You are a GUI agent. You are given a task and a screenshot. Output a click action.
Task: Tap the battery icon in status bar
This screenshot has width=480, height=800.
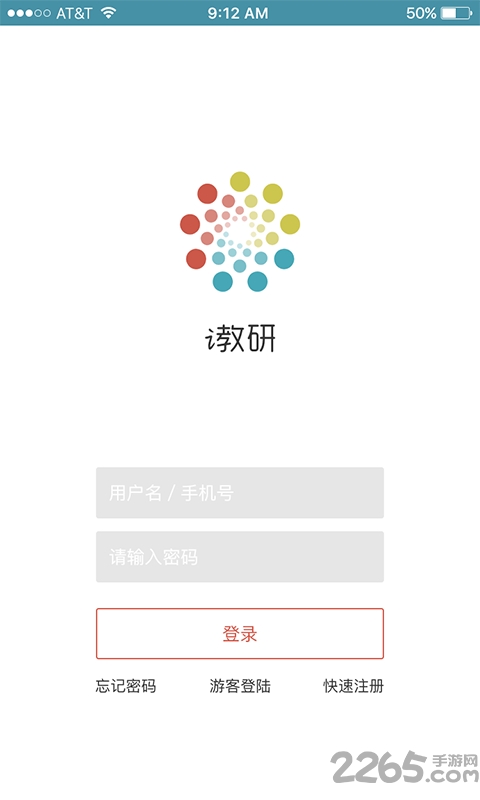(457, 13)
